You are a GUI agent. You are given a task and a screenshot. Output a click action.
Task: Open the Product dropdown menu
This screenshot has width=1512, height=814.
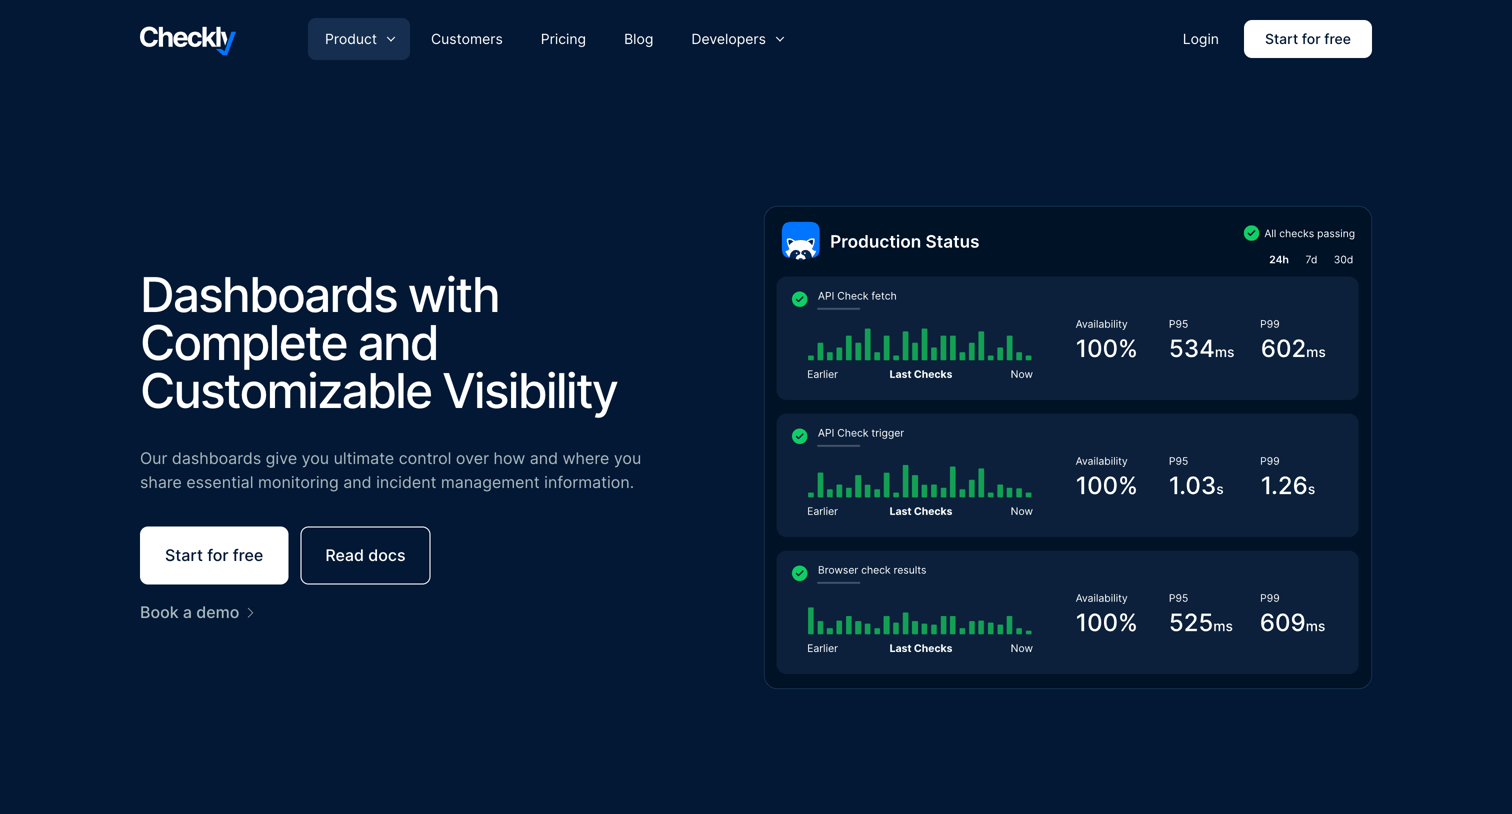pyautogui.click(x=359, y=39)
